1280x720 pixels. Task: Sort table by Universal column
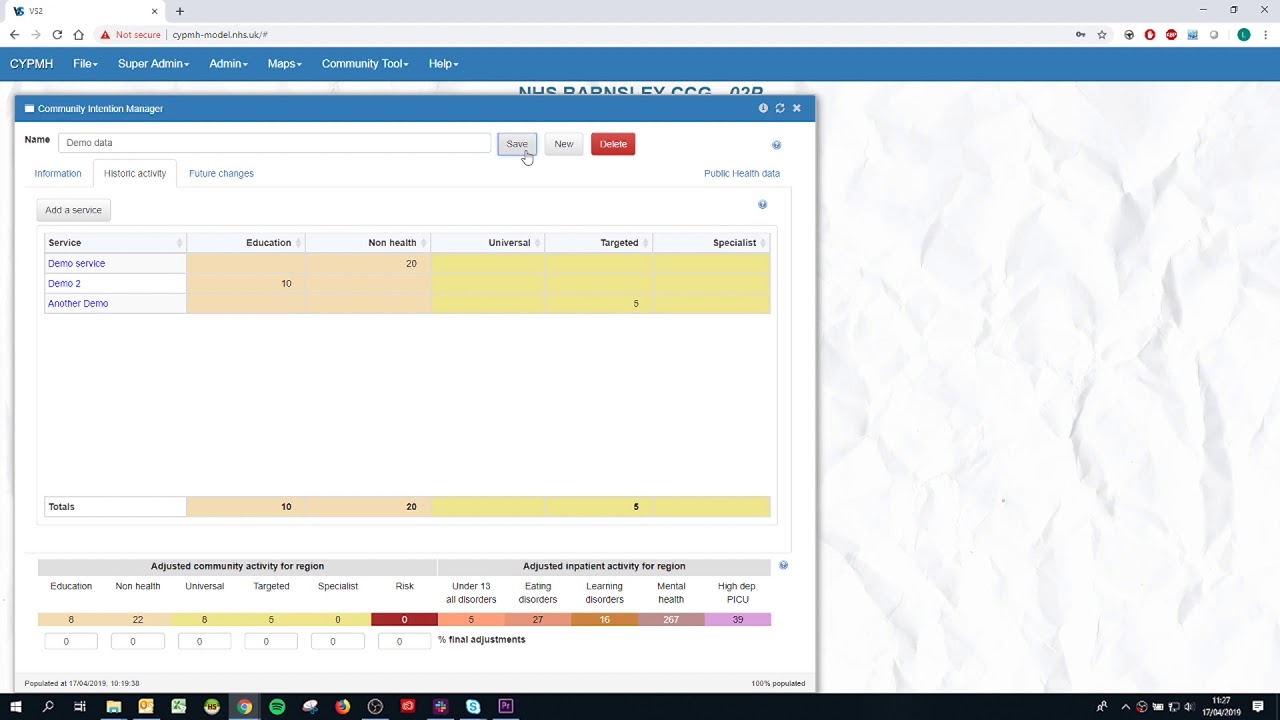(487, 243)
